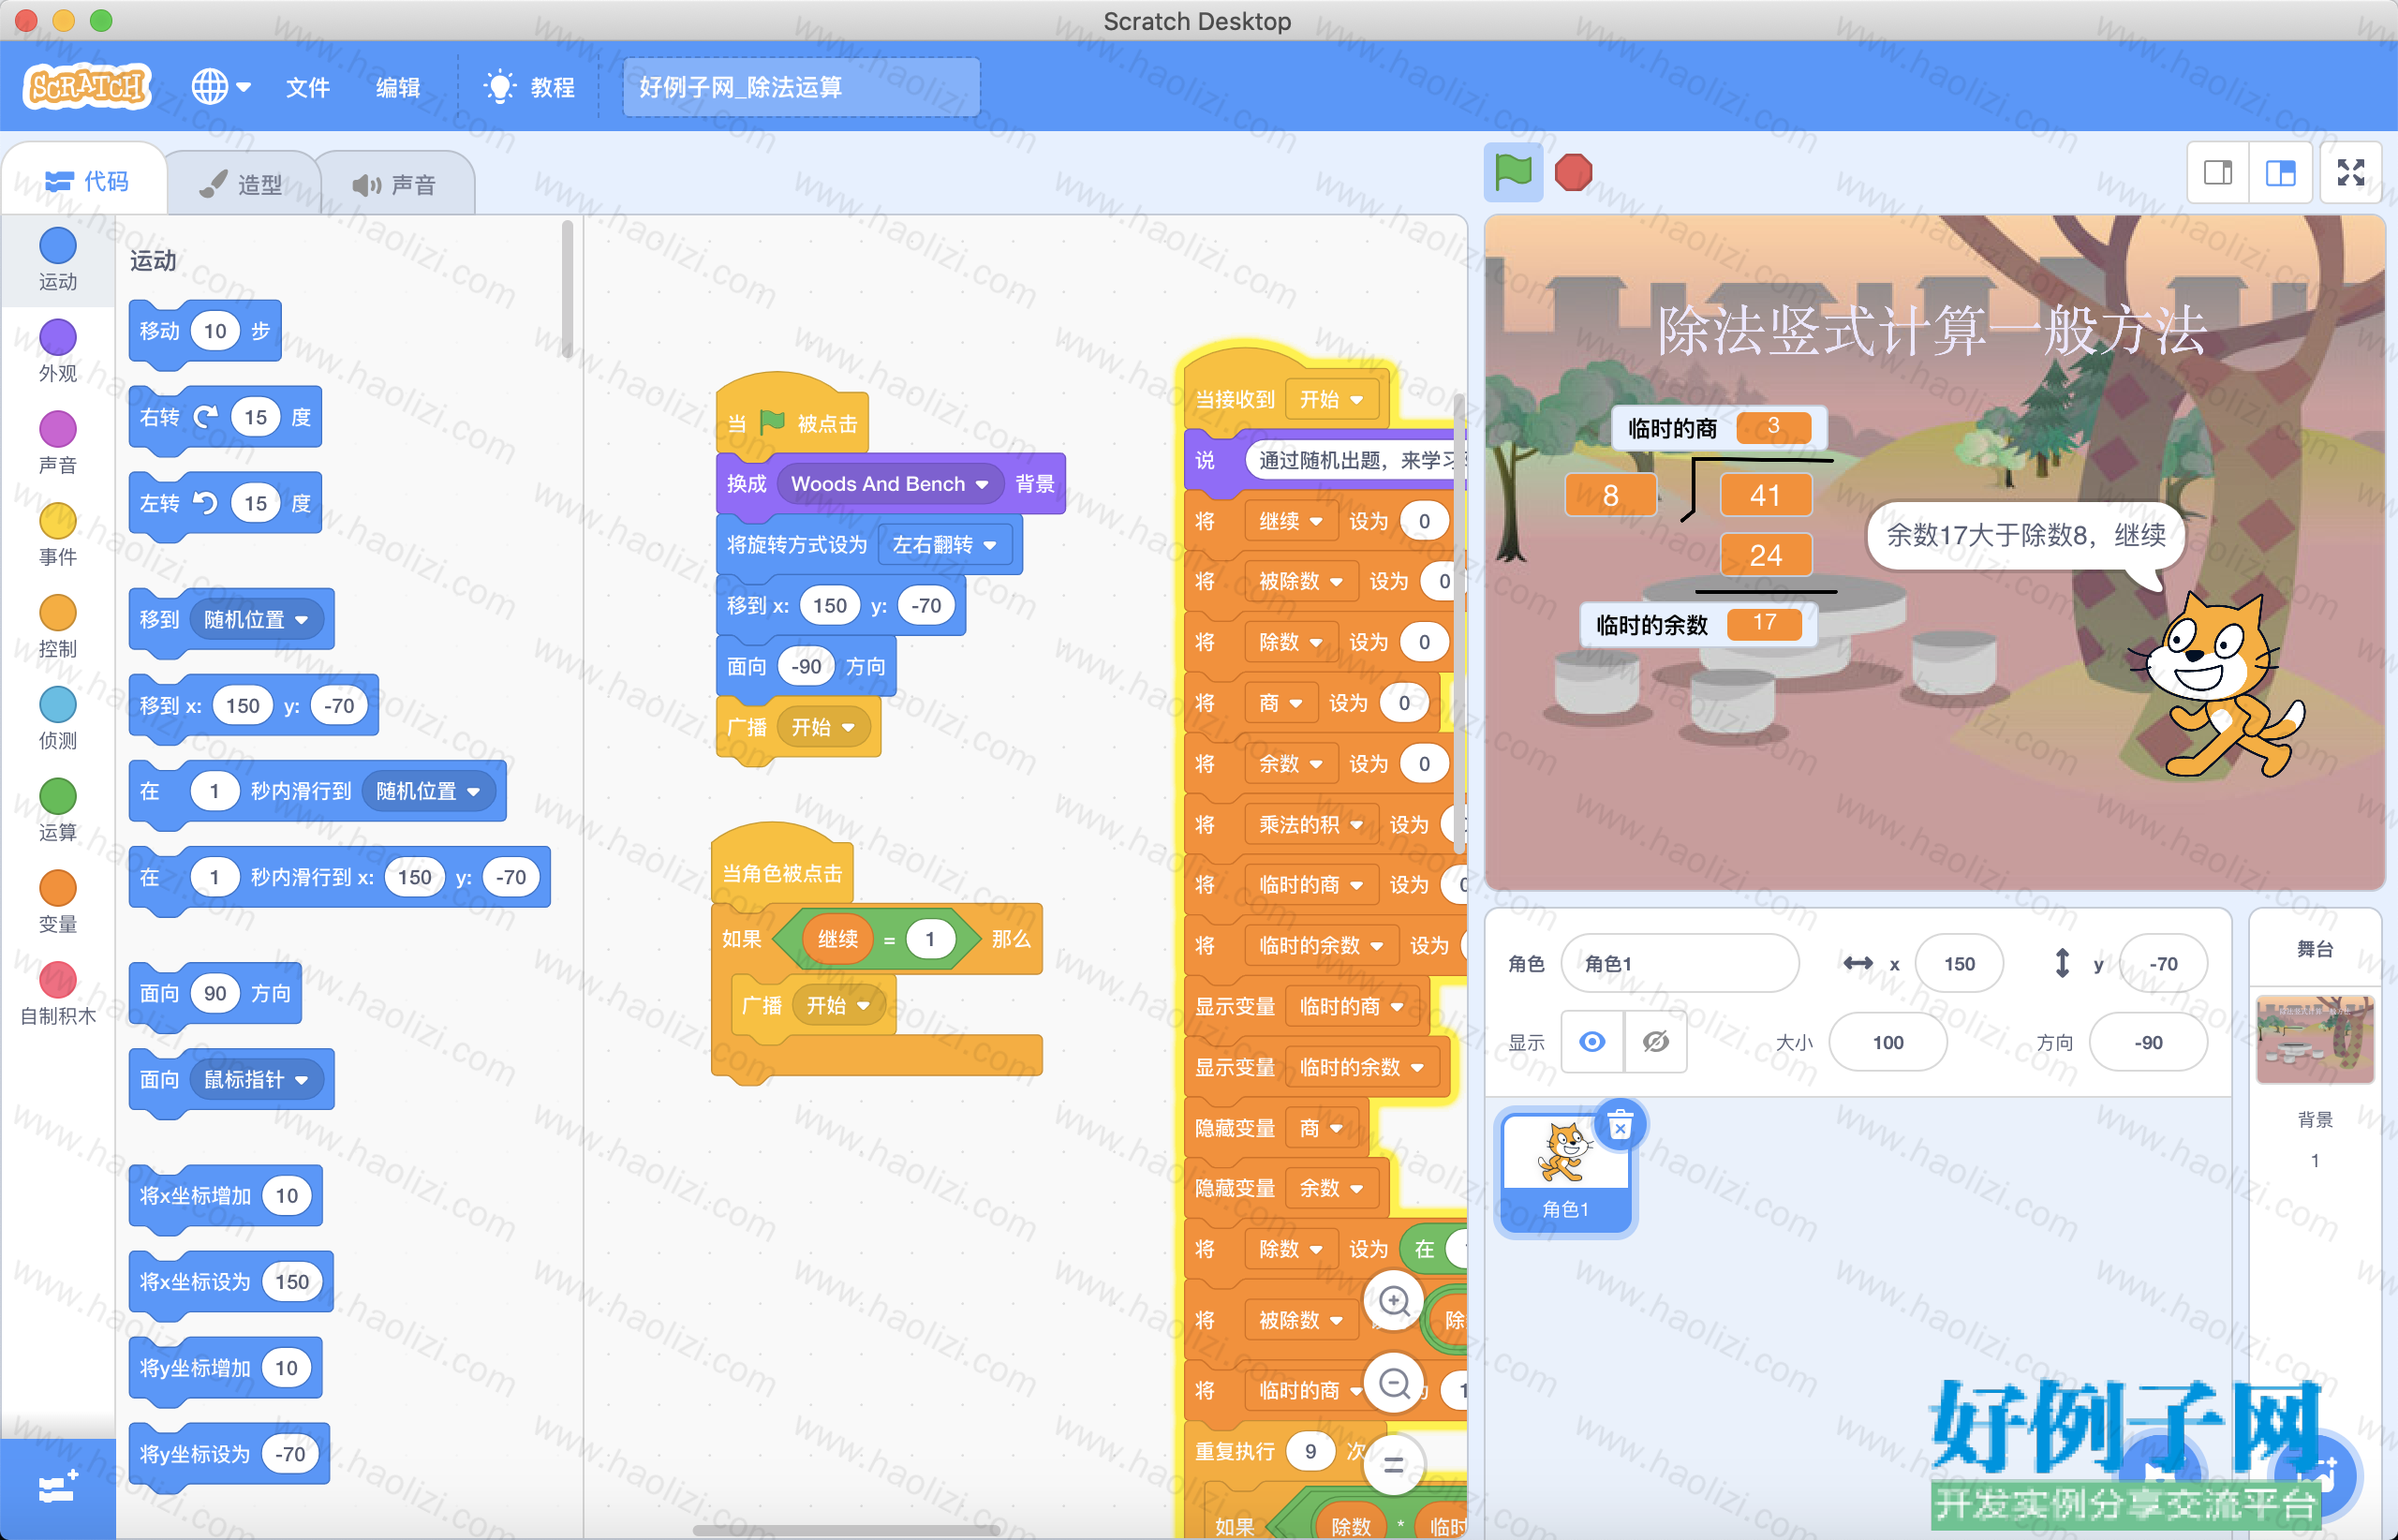
Task: Select the 运动 motion category circle
Action: 58,246
